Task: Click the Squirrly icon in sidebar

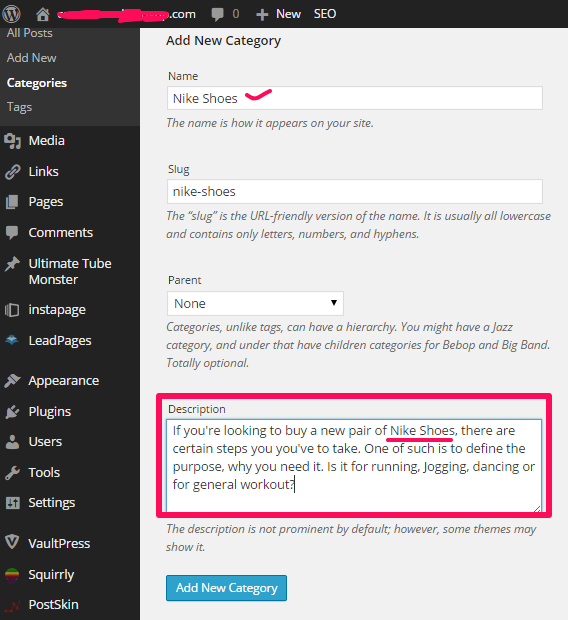Action: click(12, 575)
